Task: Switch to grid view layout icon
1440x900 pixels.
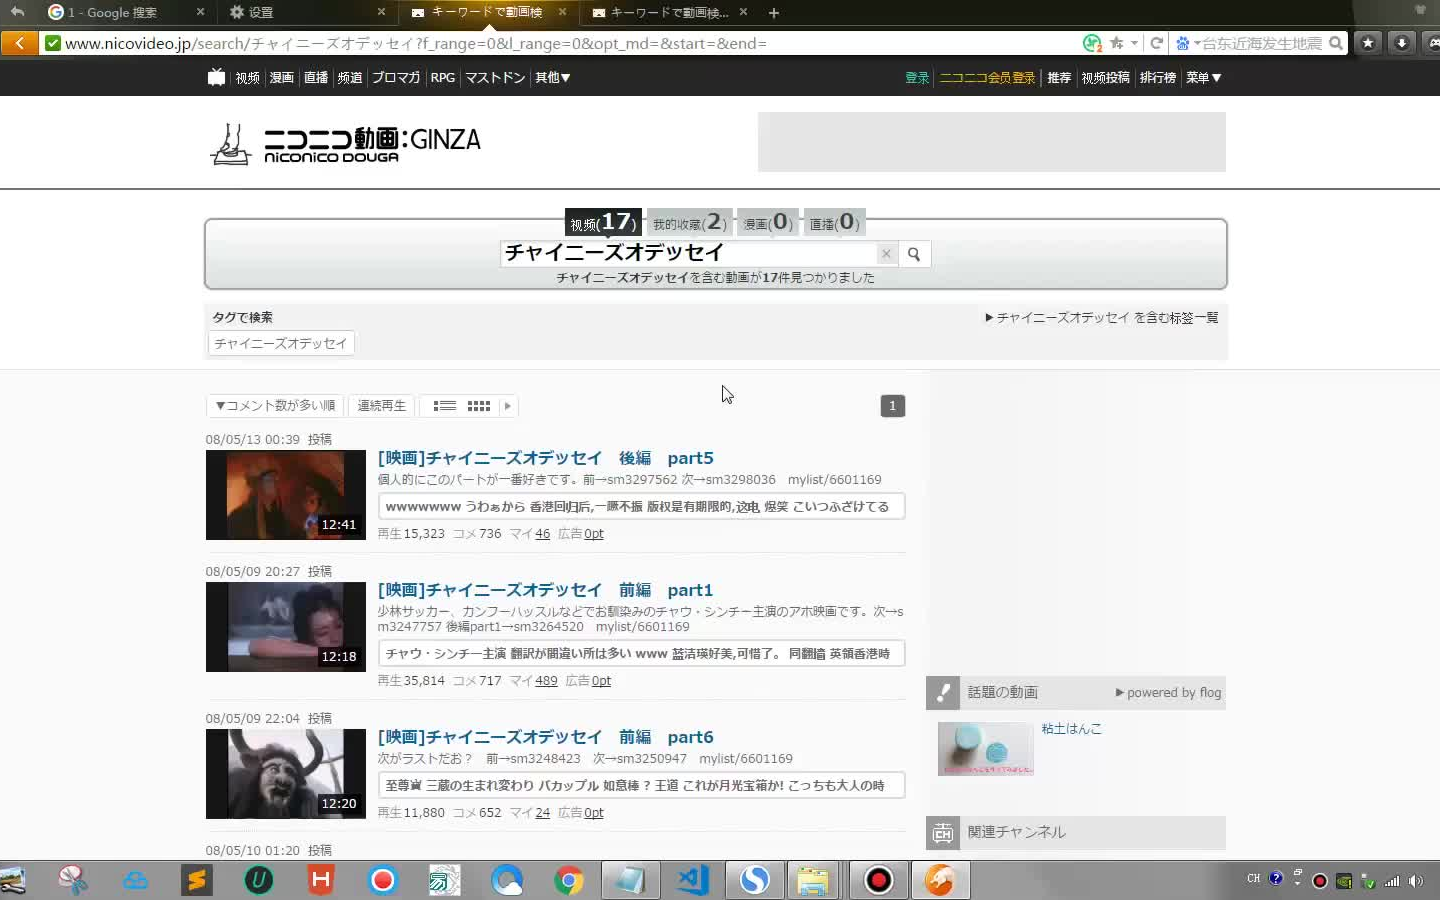Action: [479, 406]
